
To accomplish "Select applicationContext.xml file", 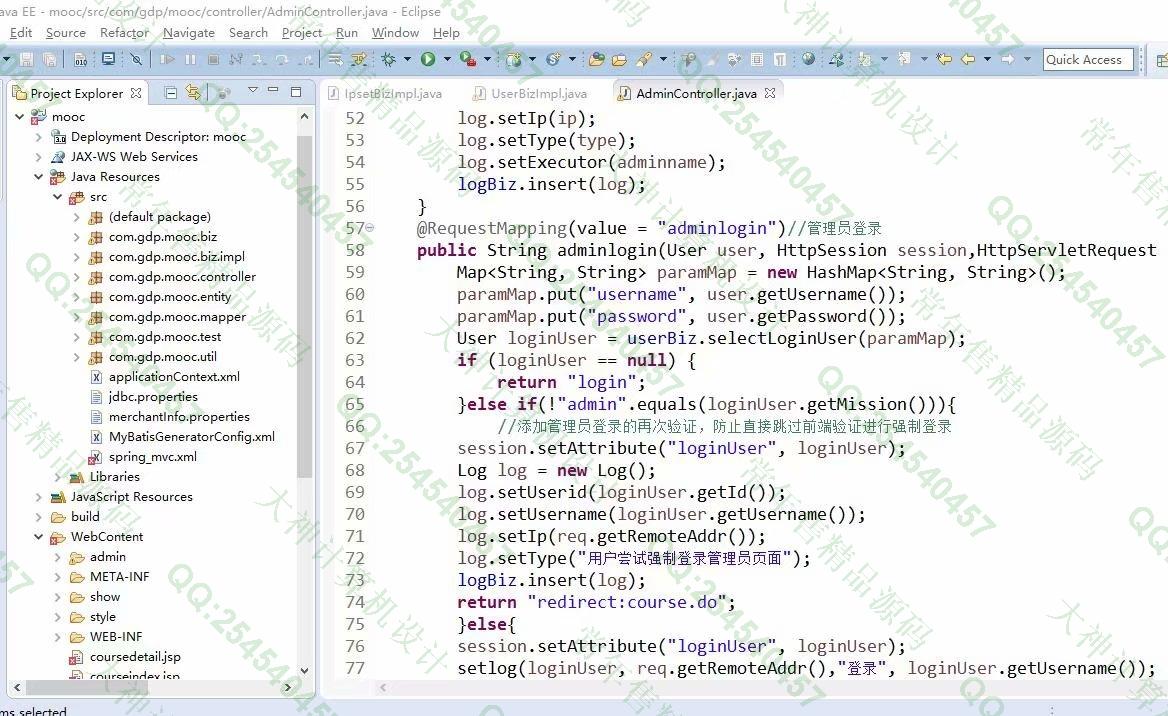I will click(174, 377).
